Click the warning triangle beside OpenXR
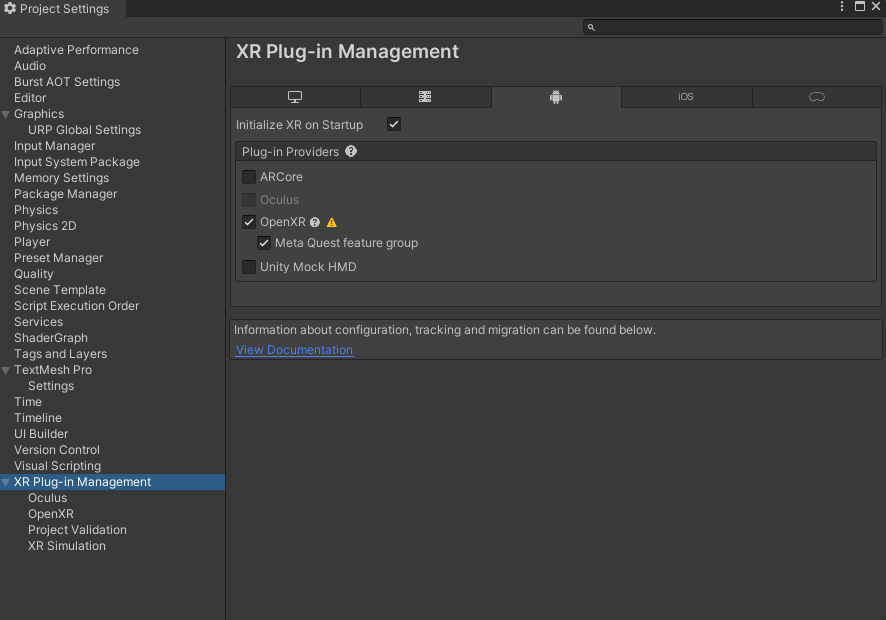 [331, 222]
